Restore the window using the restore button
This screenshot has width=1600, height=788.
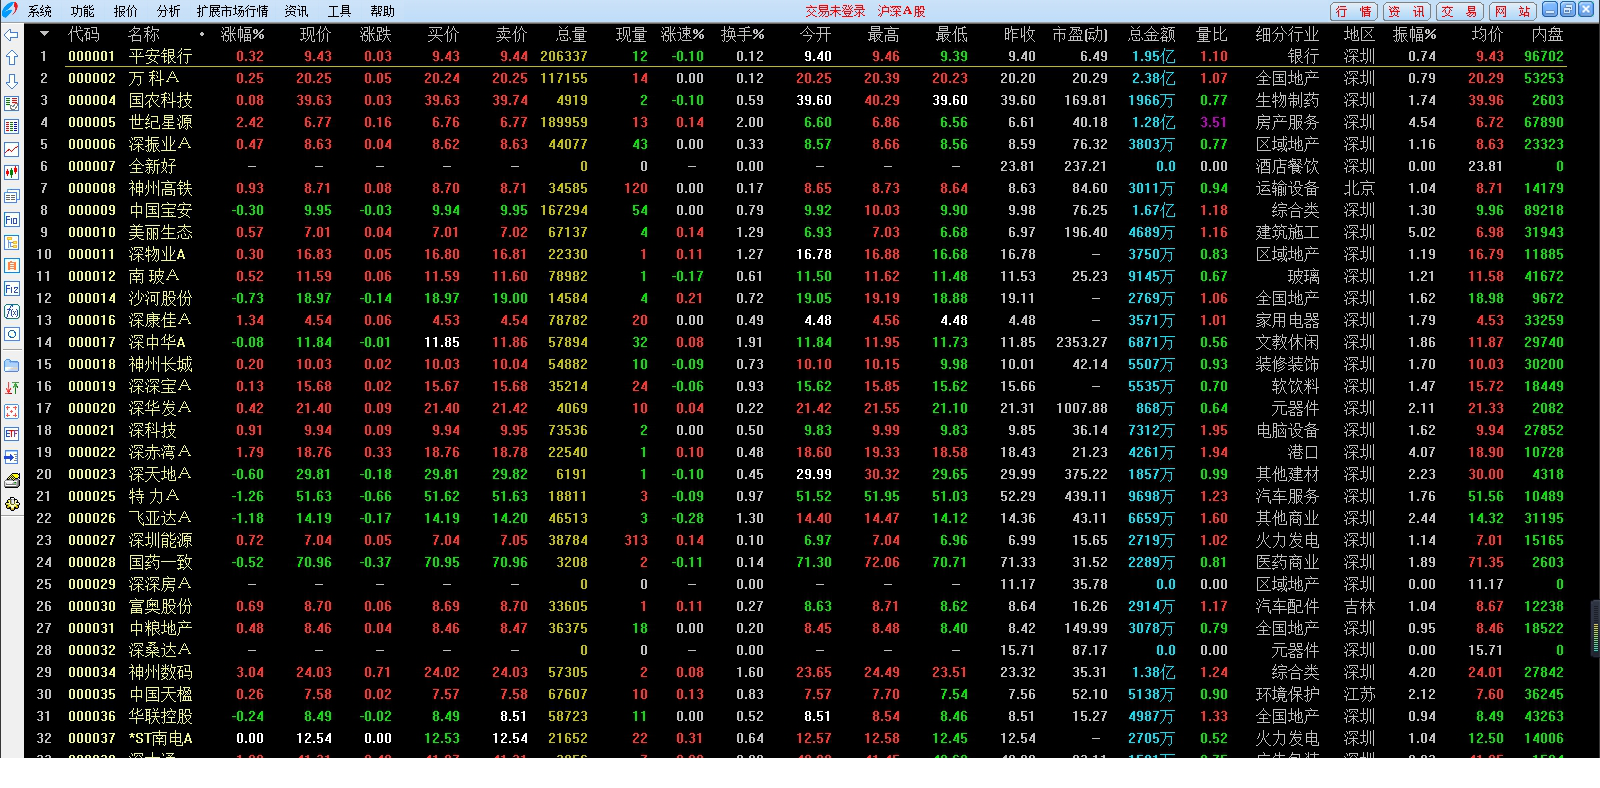[x=1567, y=9]
